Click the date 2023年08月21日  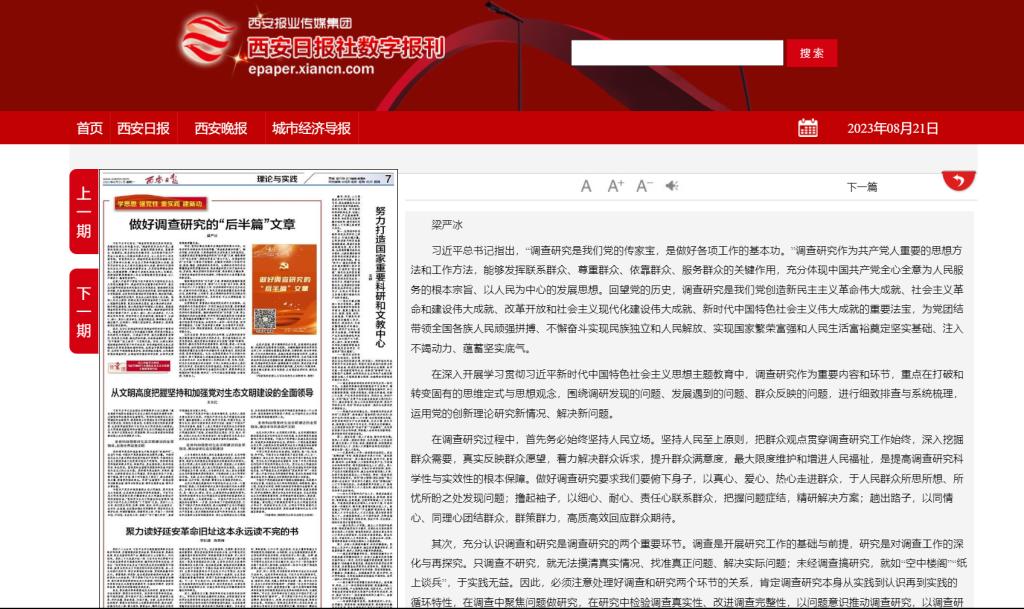tap(892, 128)
